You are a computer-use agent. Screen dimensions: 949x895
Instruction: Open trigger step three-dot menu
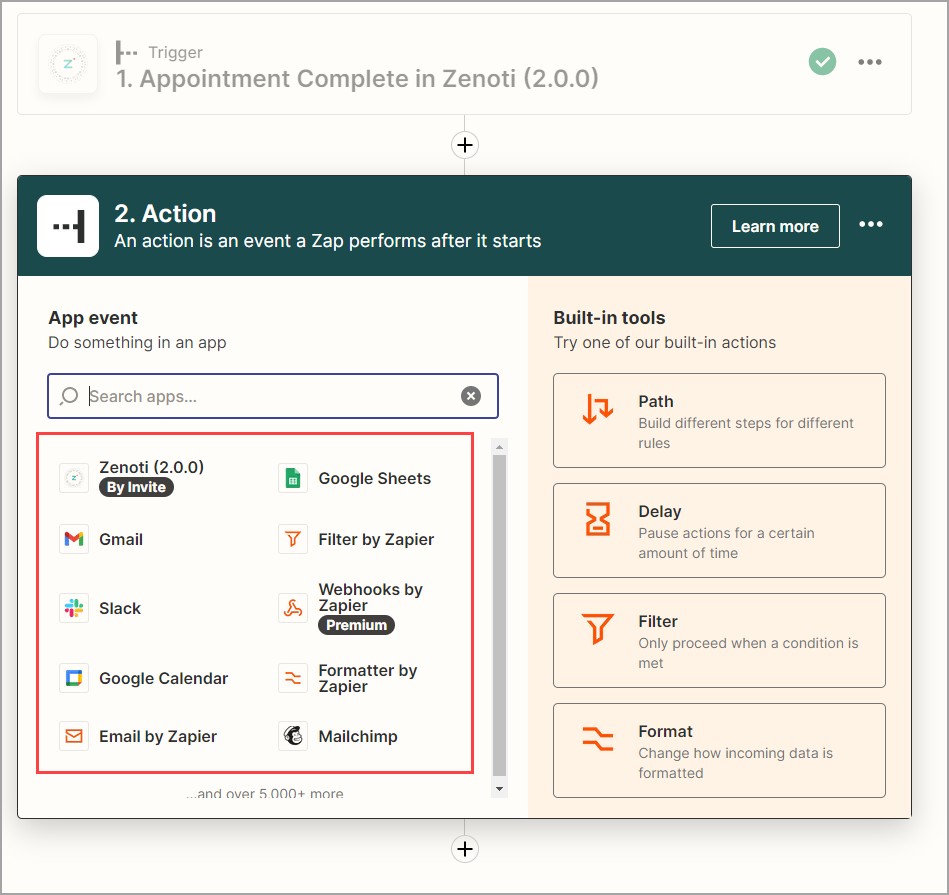coord(870,62)
